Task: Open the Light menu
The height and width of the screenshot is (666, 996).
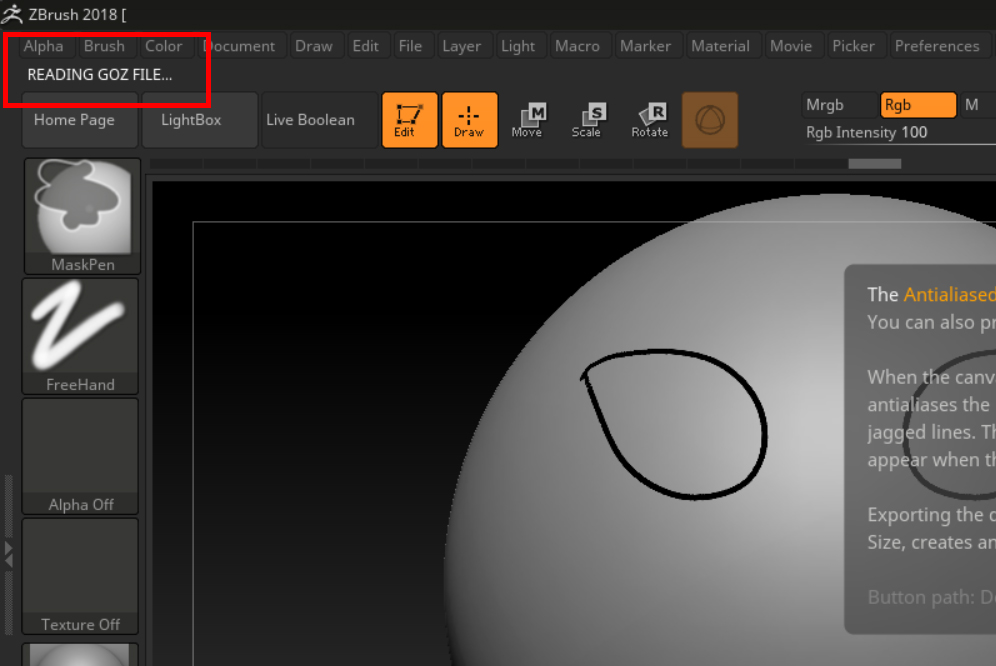Action: [x=518, y=46]
